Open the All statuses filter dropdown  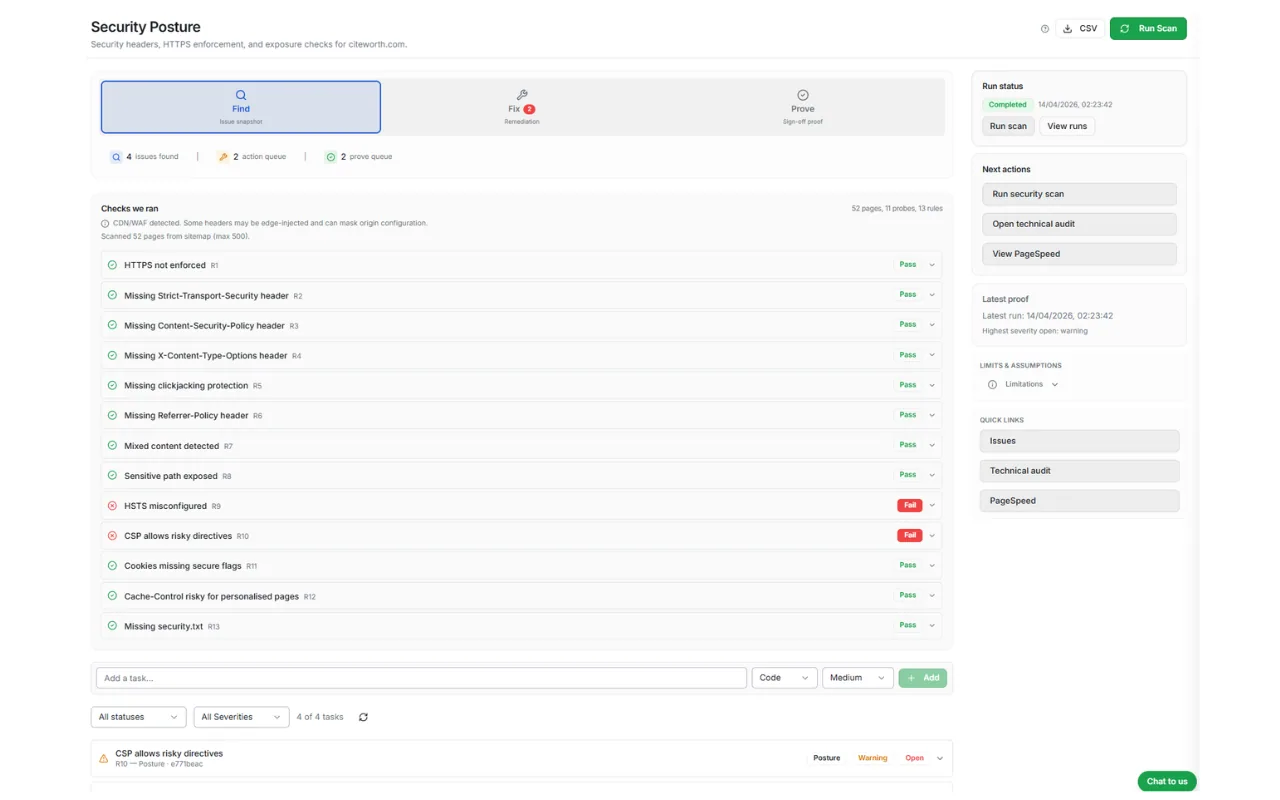[x=138, y=717]
